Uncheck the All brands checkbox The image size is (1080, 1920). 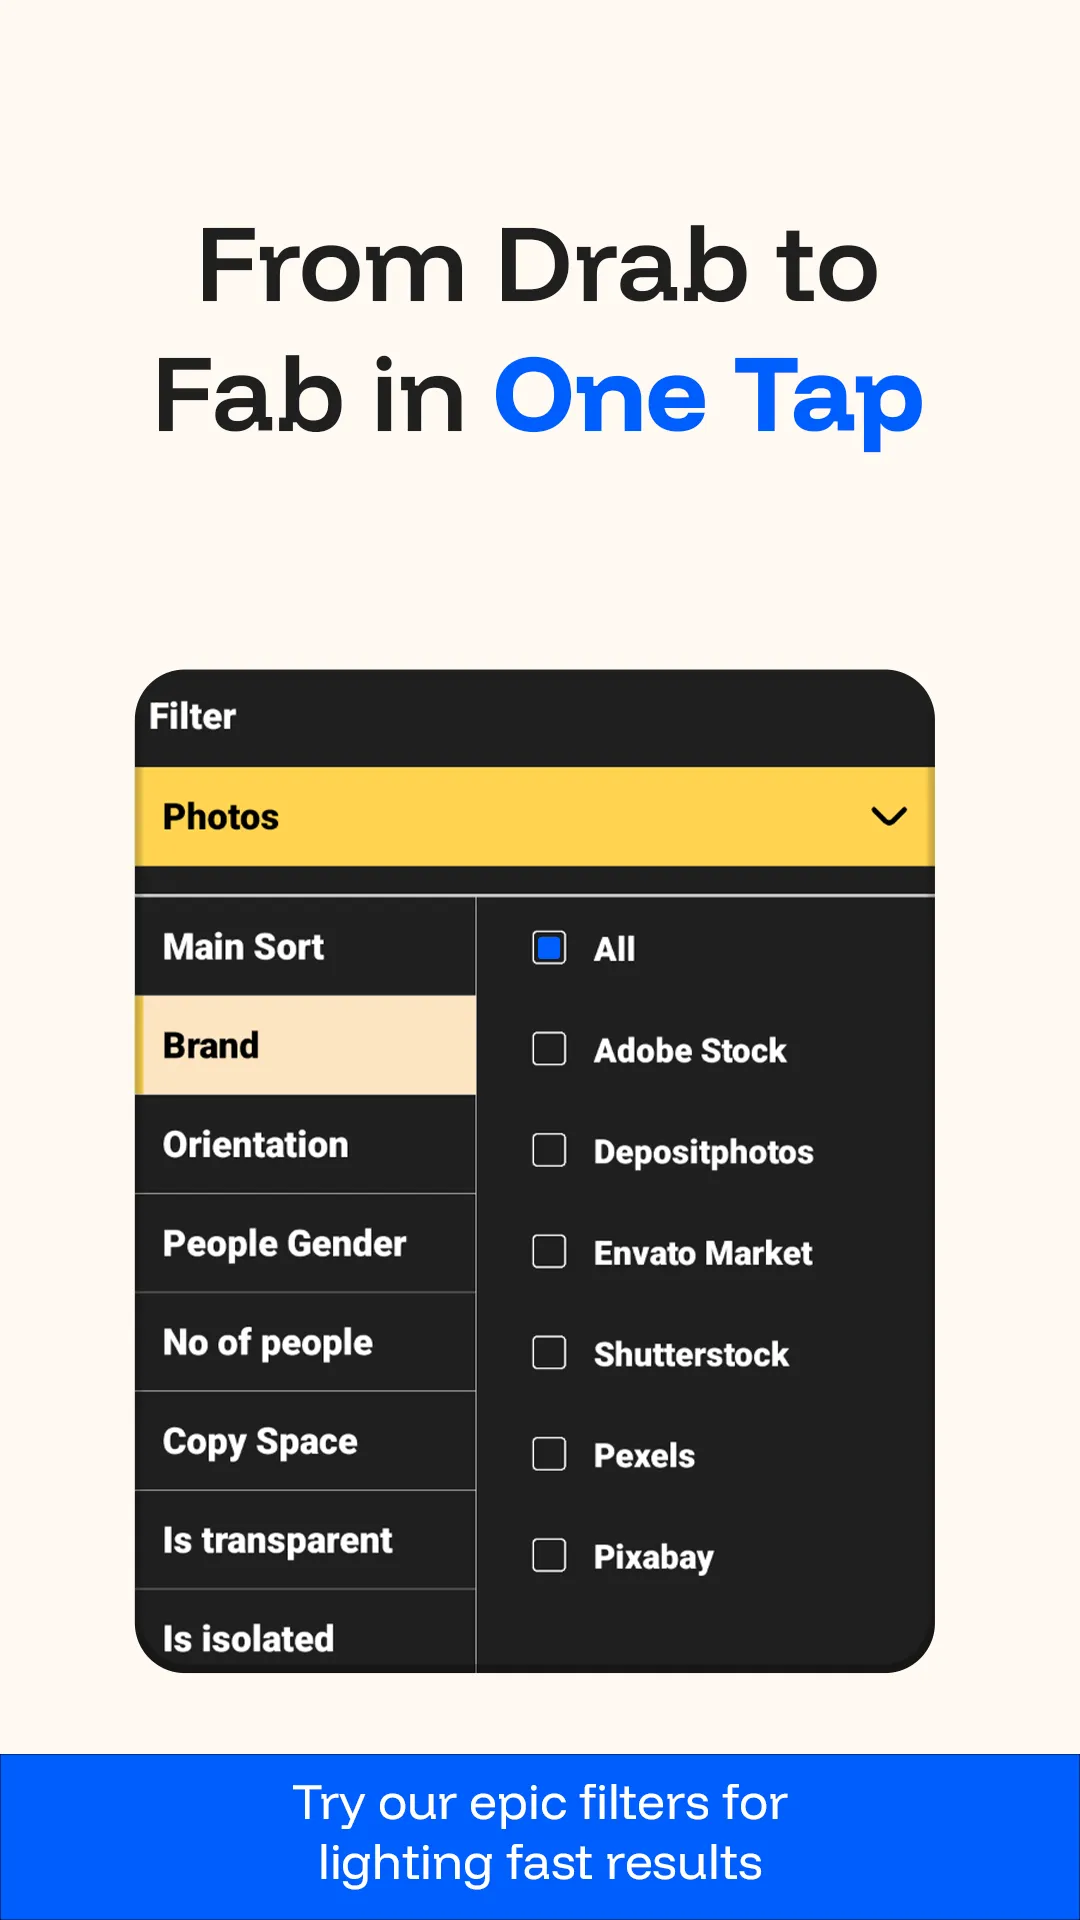tap(549, 948)
